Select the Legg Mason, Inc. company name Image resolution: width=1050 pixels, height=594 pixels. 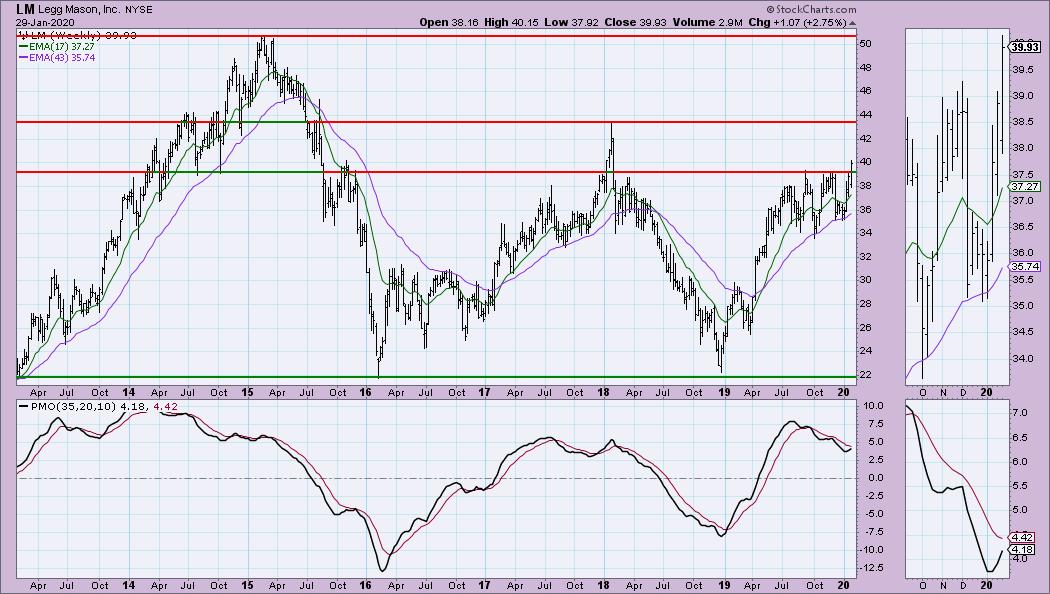80,10
